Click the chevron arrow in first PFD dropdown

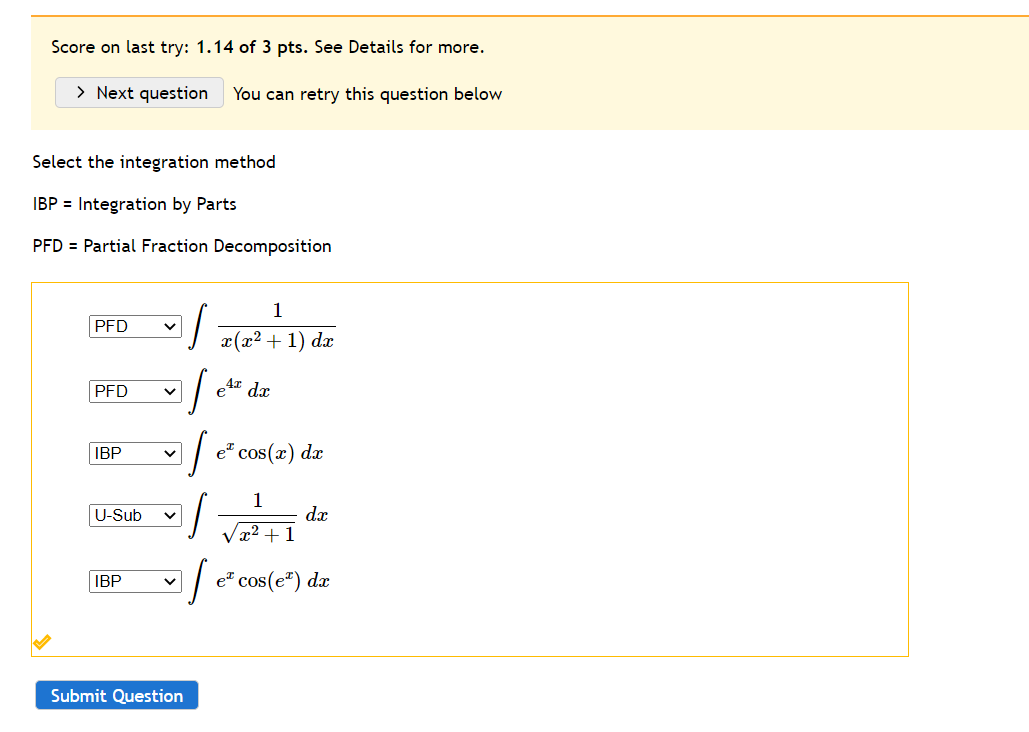tap(167, 326)
